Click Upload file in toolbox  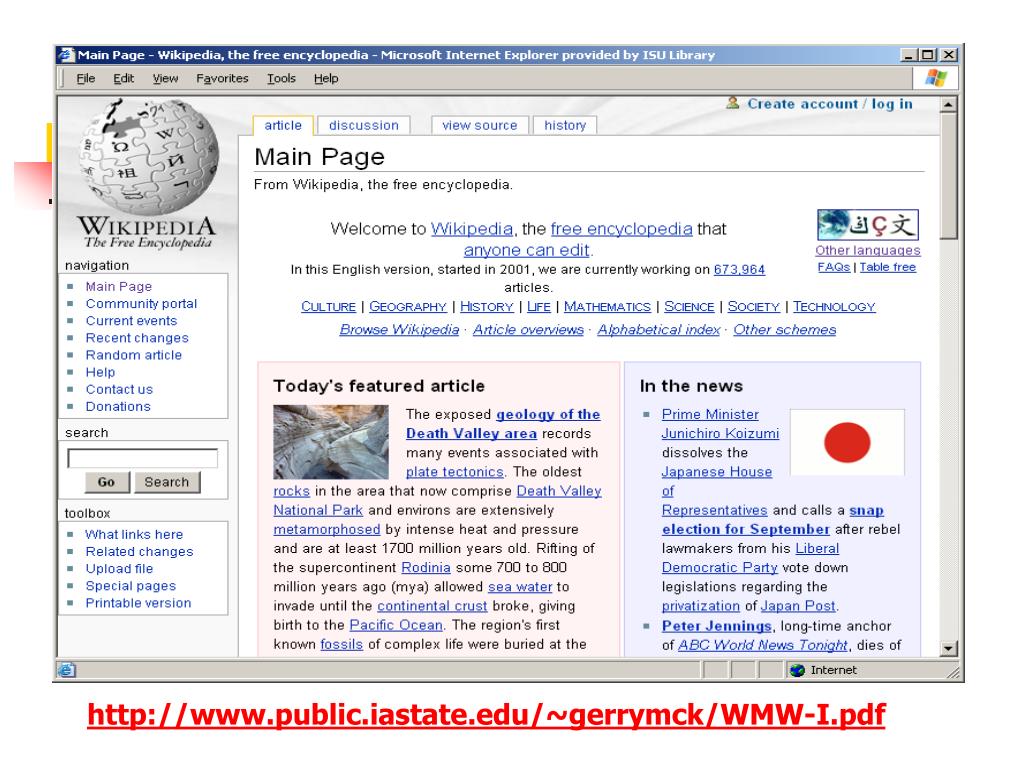[x=119, y=568]
